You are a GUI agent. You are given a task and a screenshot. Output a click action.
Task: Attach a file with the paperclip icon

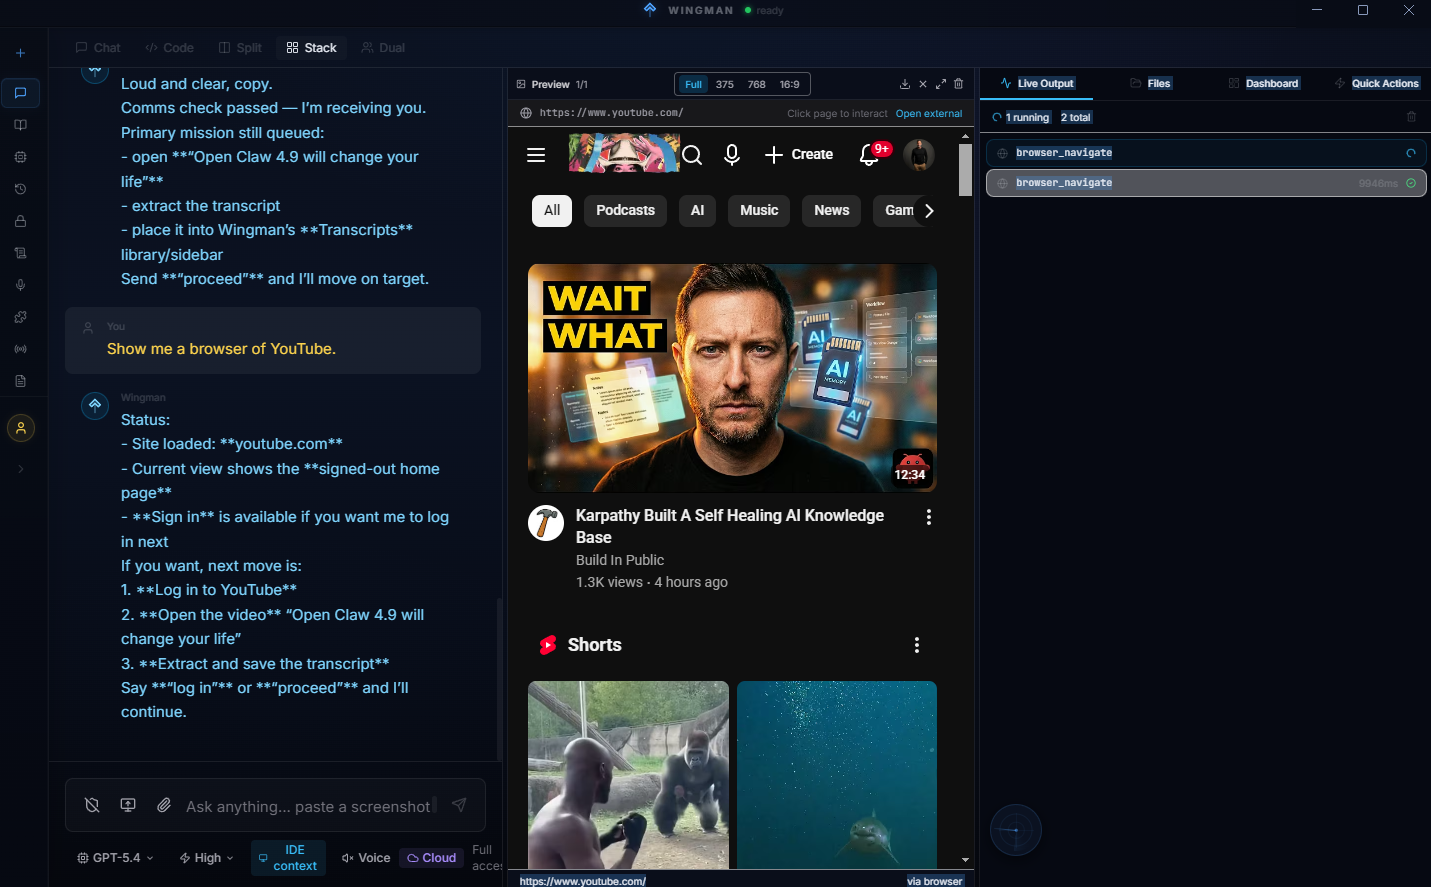pyautogui.click(x=164, y=804)
